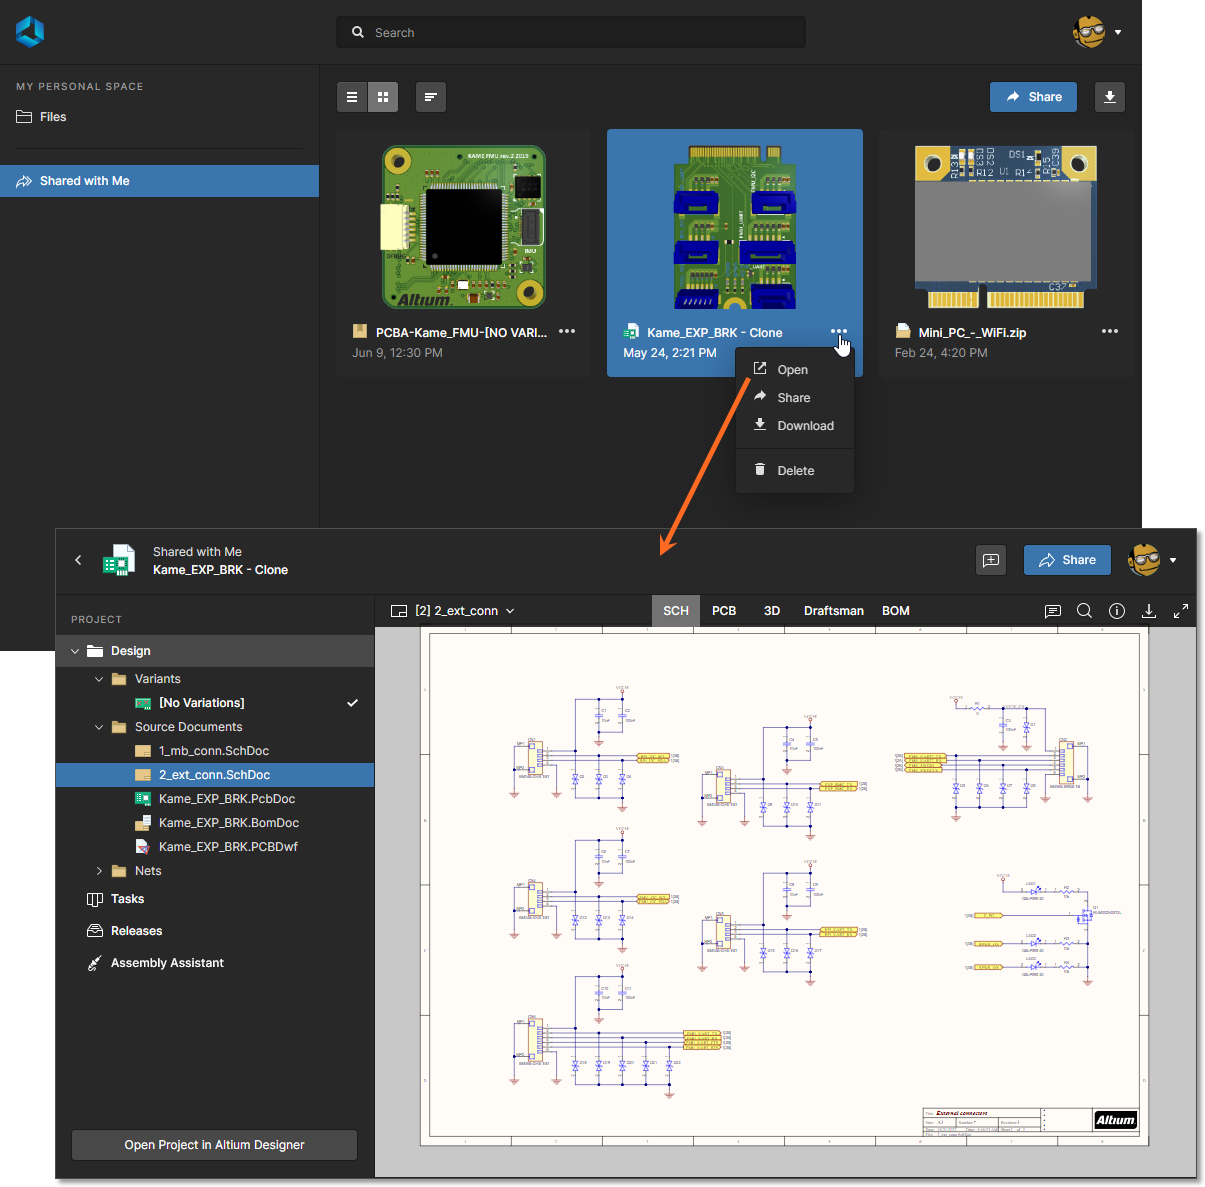Open the [2] 2_ext_conn document dropdown
The width and height of the screenshot is (1205, 1187).
pos(452,611)
